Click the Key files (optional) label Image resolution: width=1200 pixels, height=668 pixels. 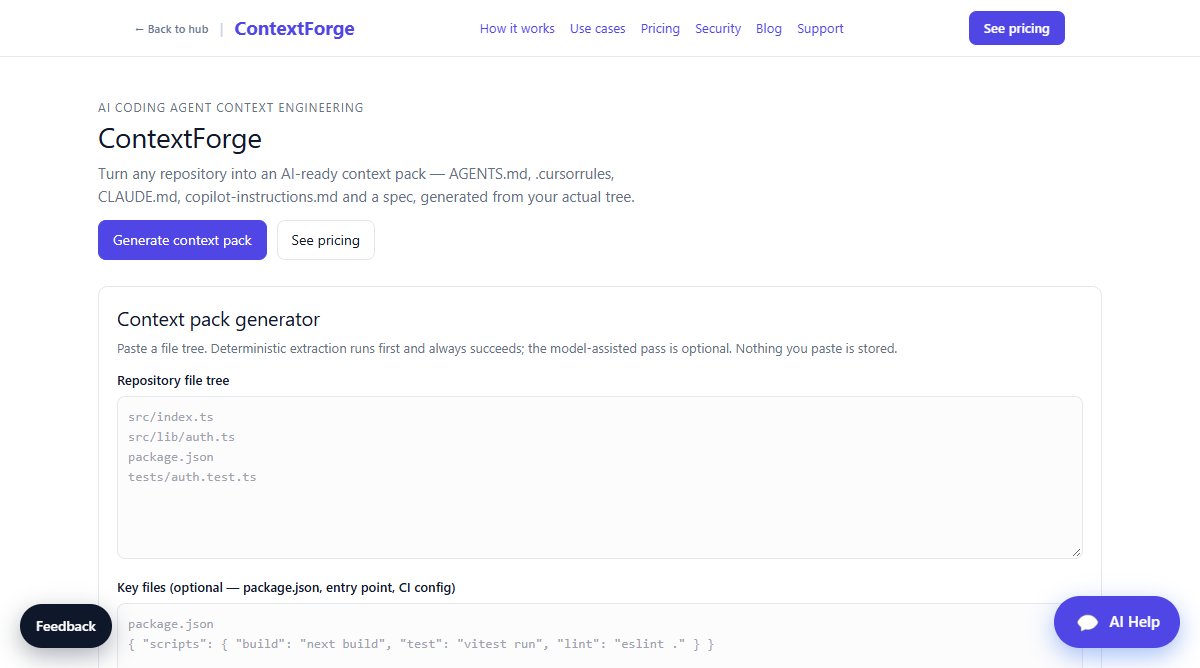(x=286, y=587)
